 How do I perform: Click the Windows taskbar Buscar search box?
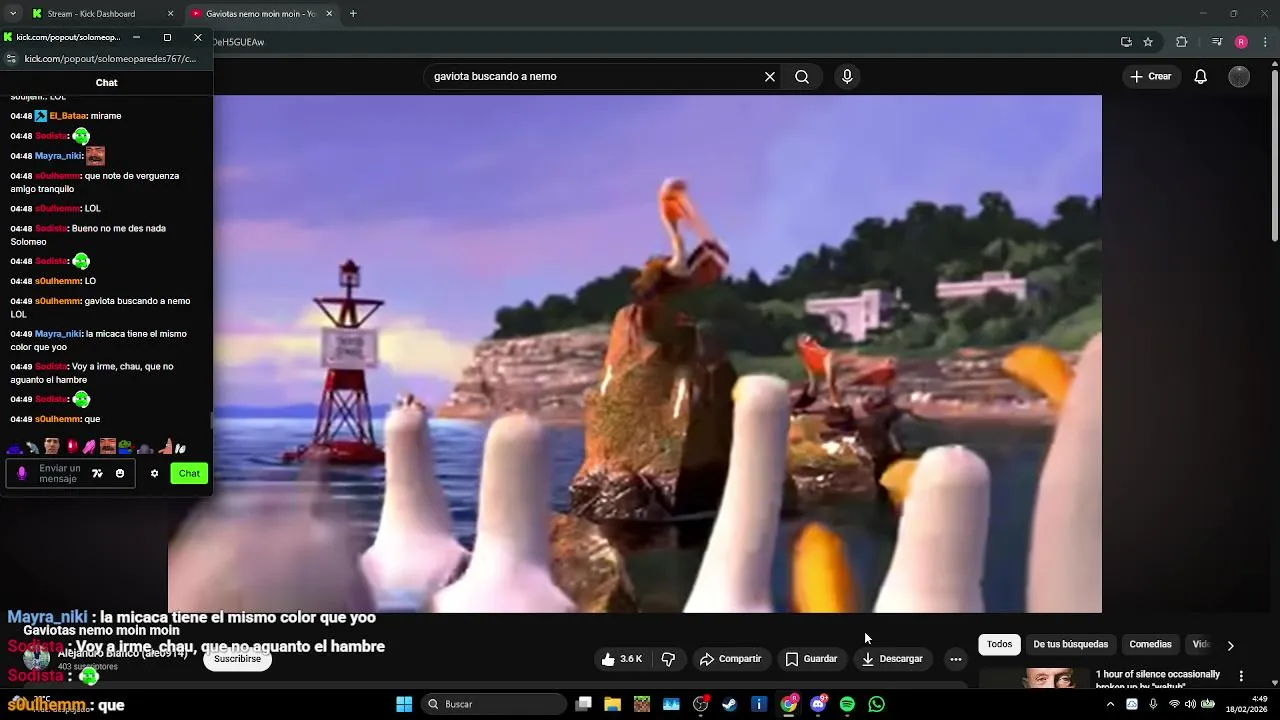[493, 704]
